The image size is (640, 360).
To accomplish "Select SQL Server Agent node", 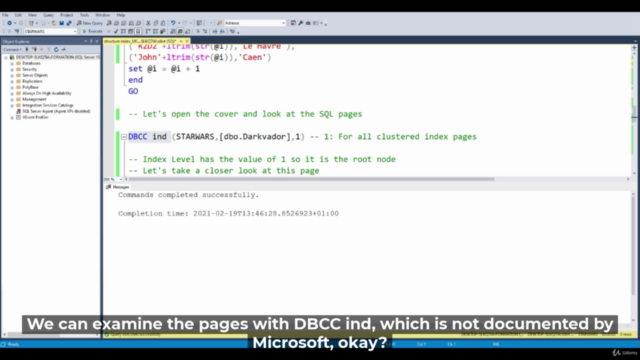I will point(56,111).
